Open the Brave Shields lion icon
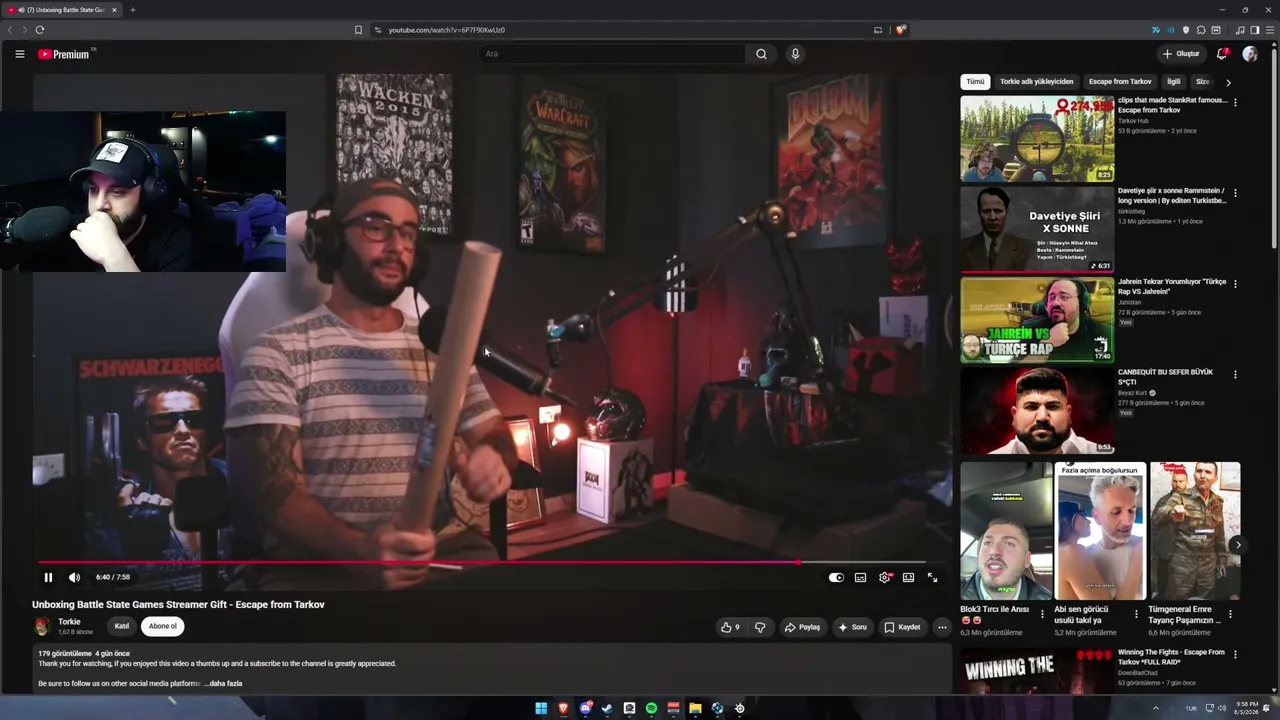Image resolution: width=1280 pixels, height=720 pixels. pyautogui.click(x=900, y=30)
